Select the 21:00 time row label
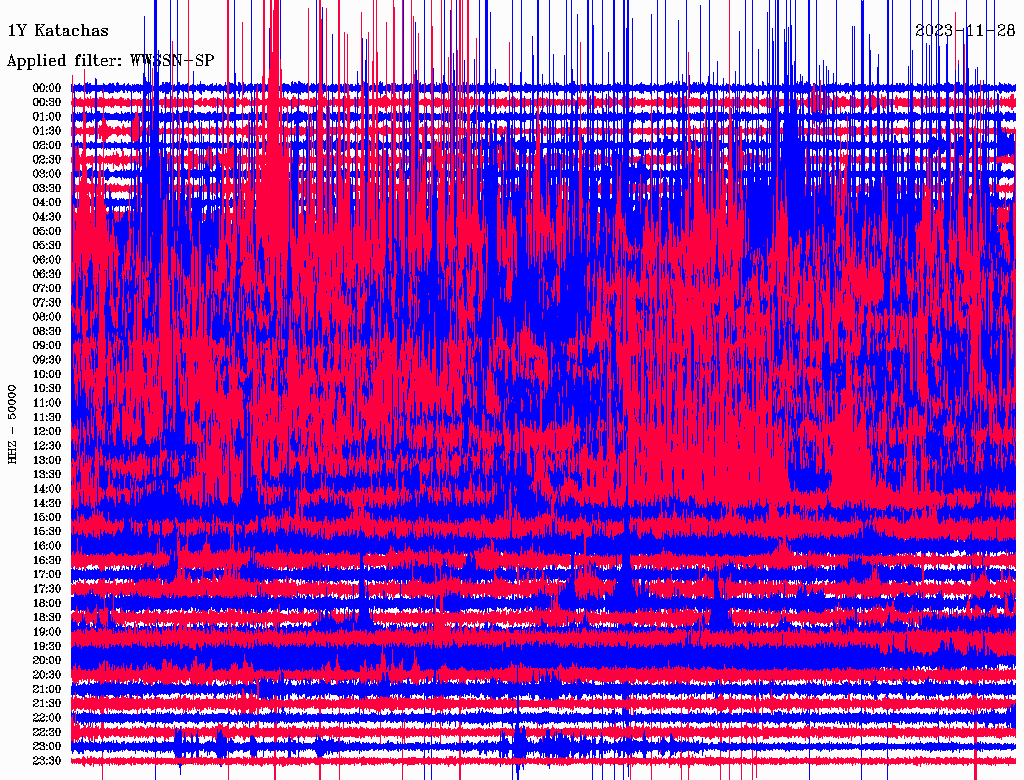Screen dimensions: 1024x780 [x=47, y=689]
